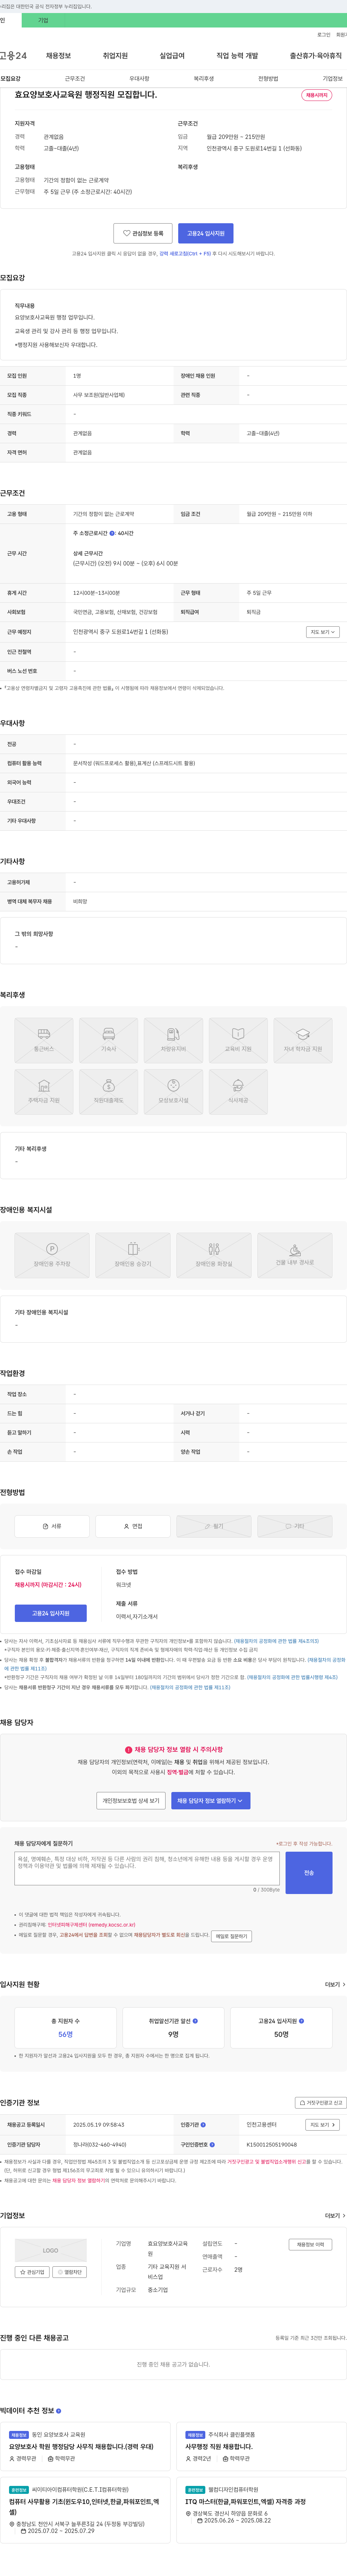Click the 건물 내부 경사로 icon
The image size is (347, 2576).
(295, 1255)
